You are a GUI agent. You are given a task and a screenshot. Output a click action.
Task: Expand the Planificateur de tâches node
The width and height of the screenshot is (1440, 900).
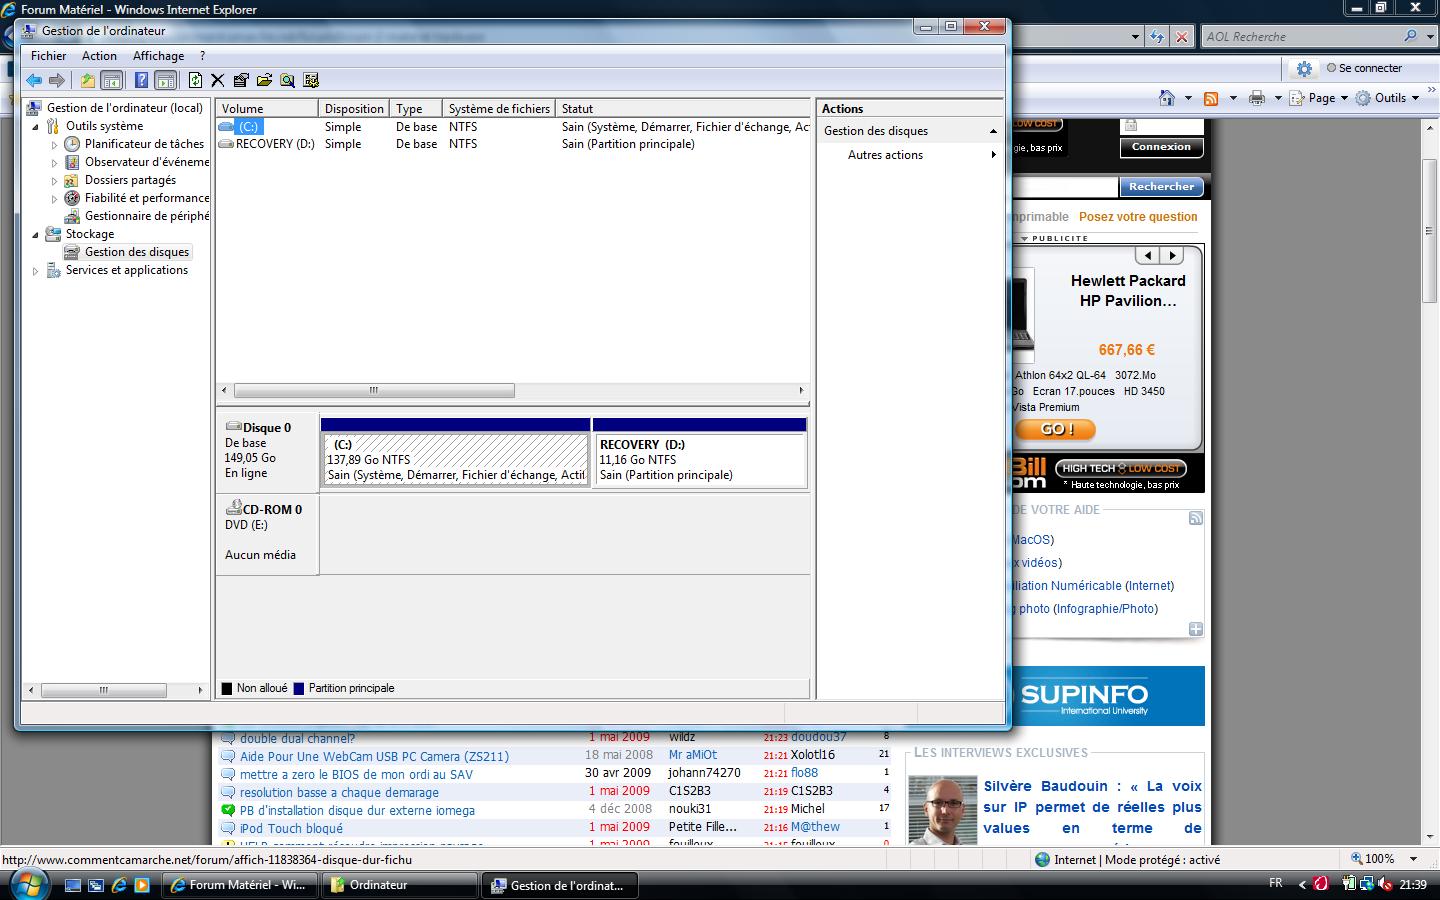(55, 145)
